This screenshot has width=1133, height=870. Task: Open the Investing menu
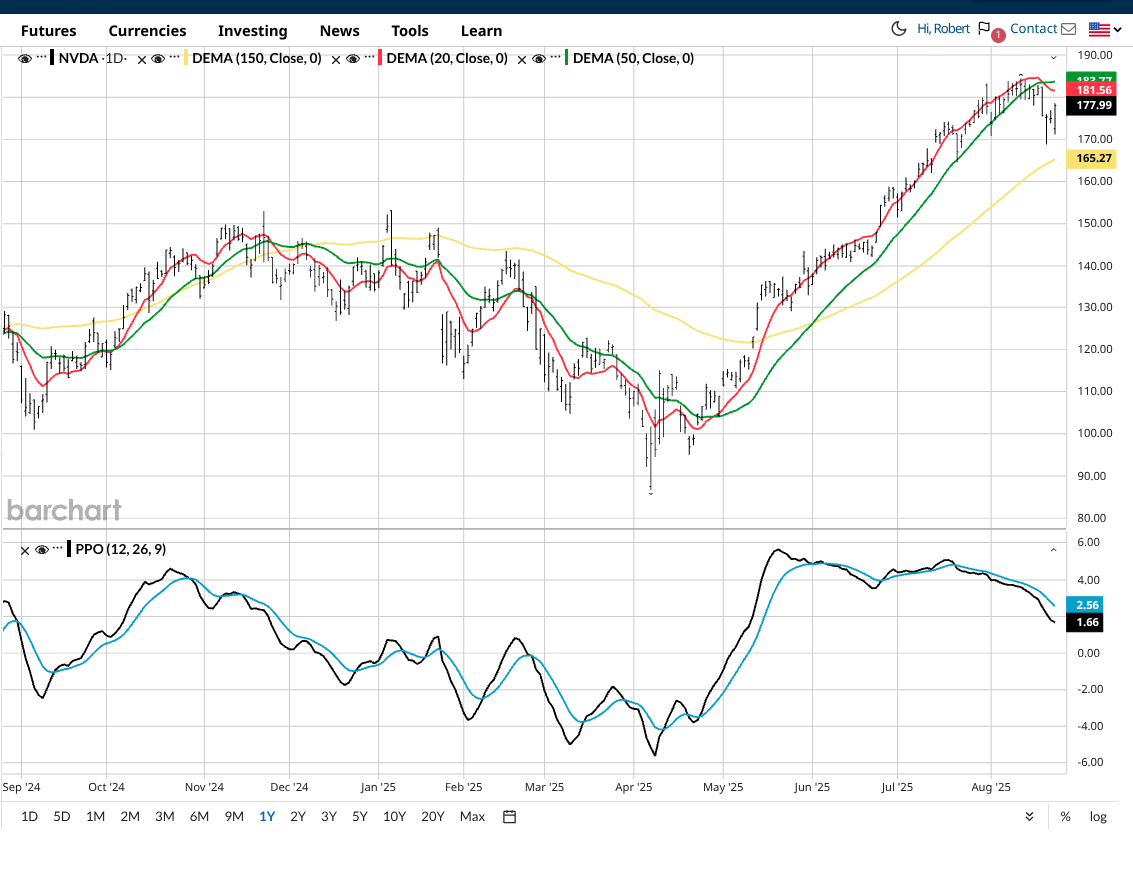tap(253, 31)
